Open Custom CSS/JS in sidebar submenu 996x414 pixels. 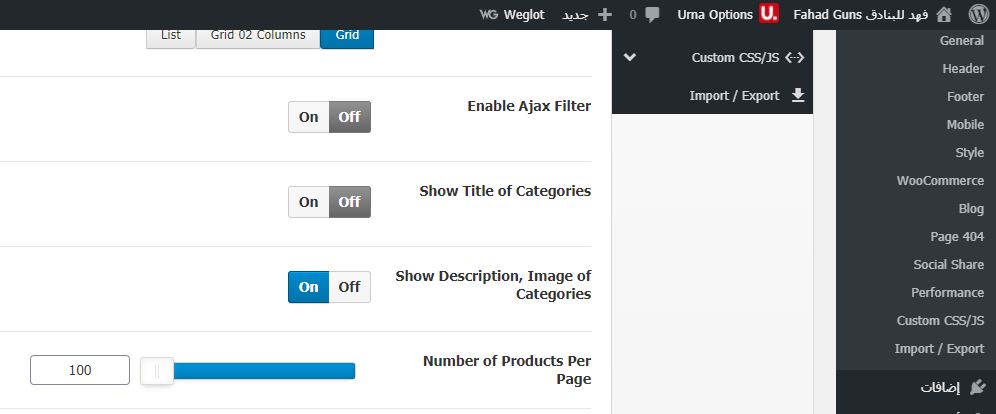(940, 320)
